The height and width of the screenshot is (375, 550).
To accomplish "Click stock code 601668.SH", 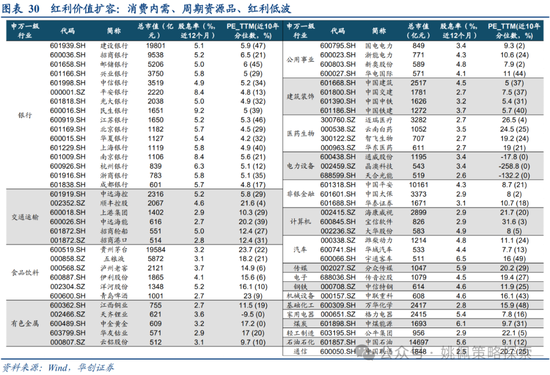I will click(338, 83).
